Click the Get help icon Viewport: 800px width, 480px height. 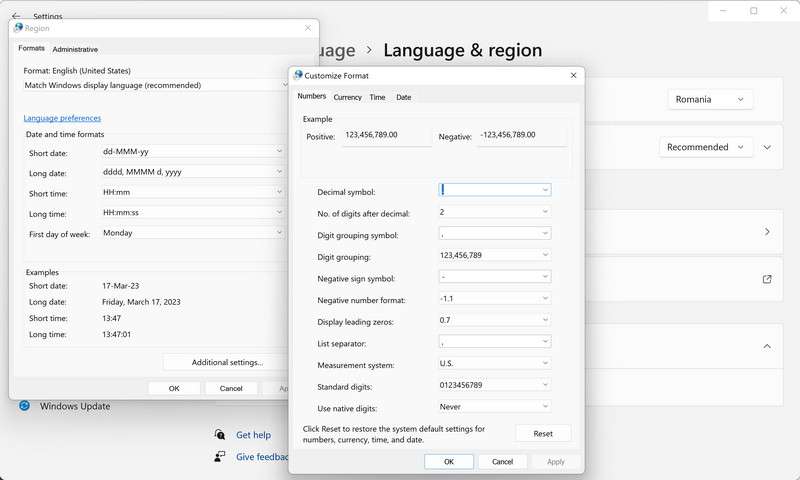(x=220, y=435)
